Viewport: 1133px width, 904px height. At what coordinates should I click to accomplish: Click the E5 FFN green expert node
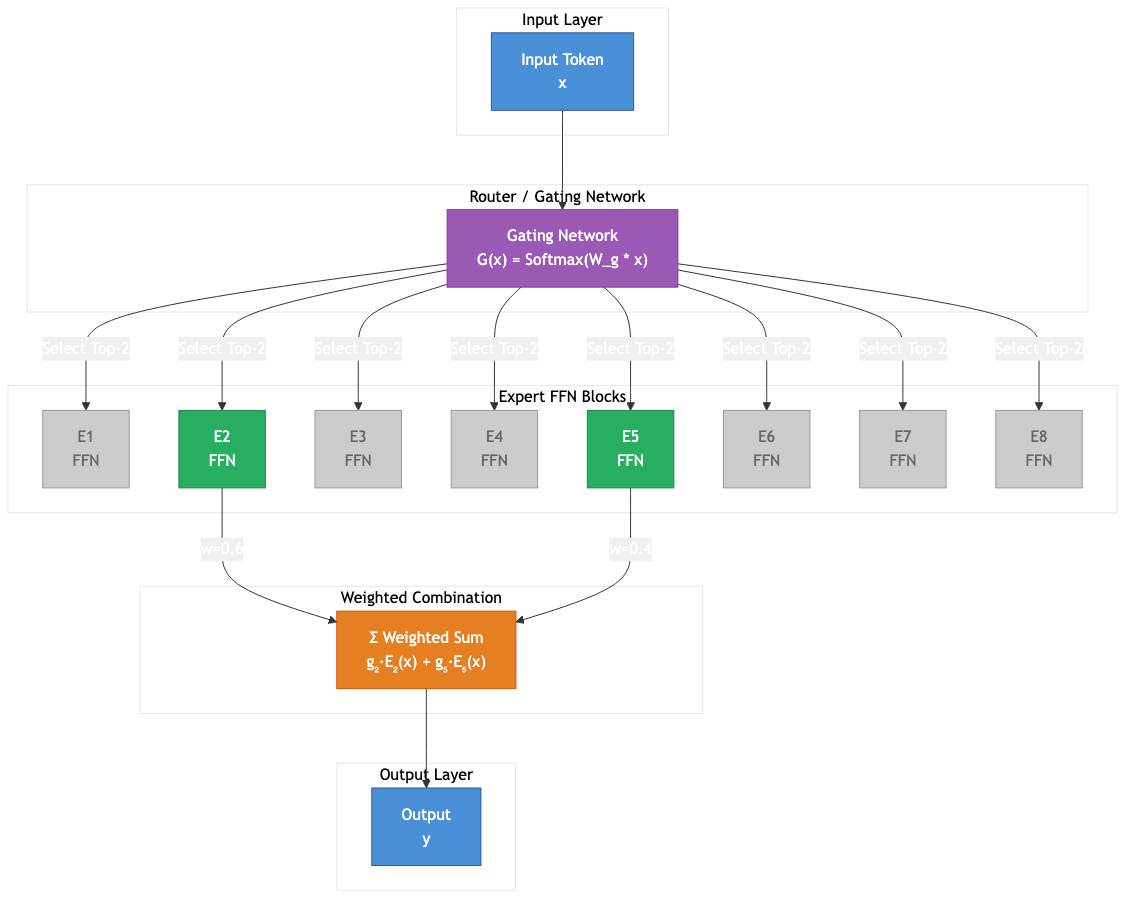pyautogui.click(x=630, y=448)
